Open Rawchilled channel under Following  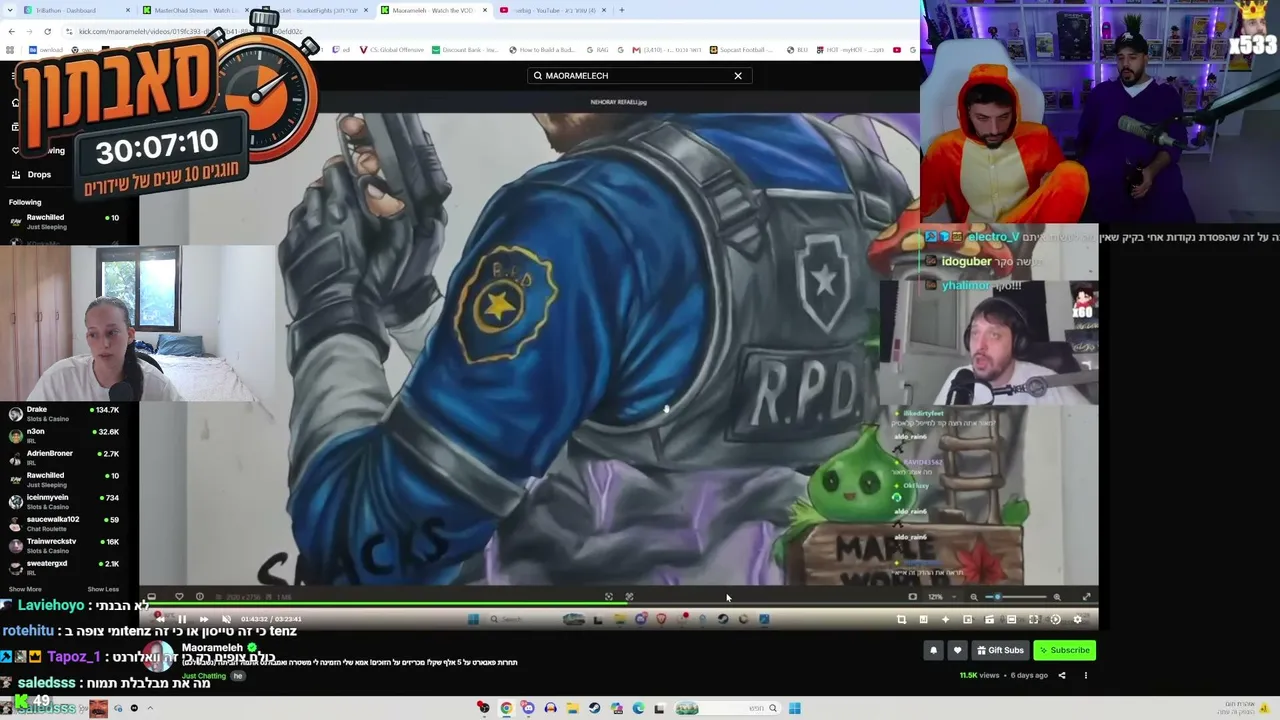[64, 221]
